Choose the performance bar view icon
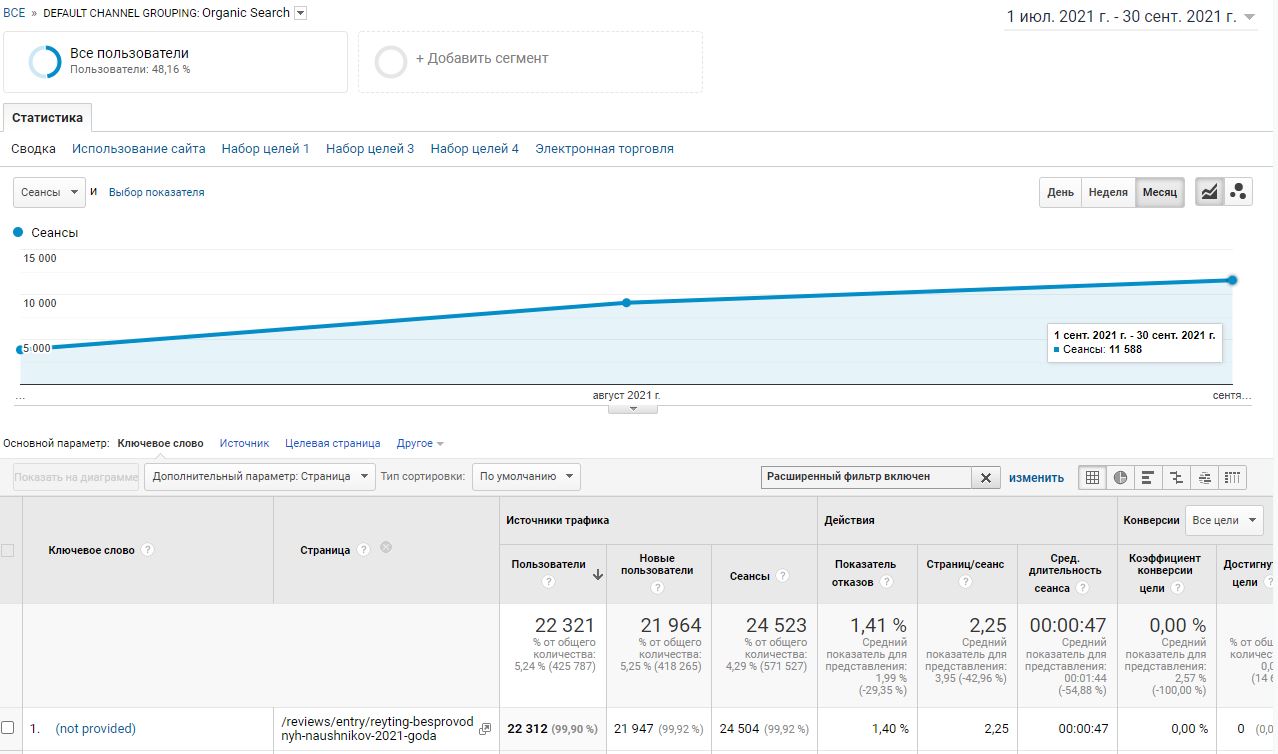 (x=1148, y=478)
